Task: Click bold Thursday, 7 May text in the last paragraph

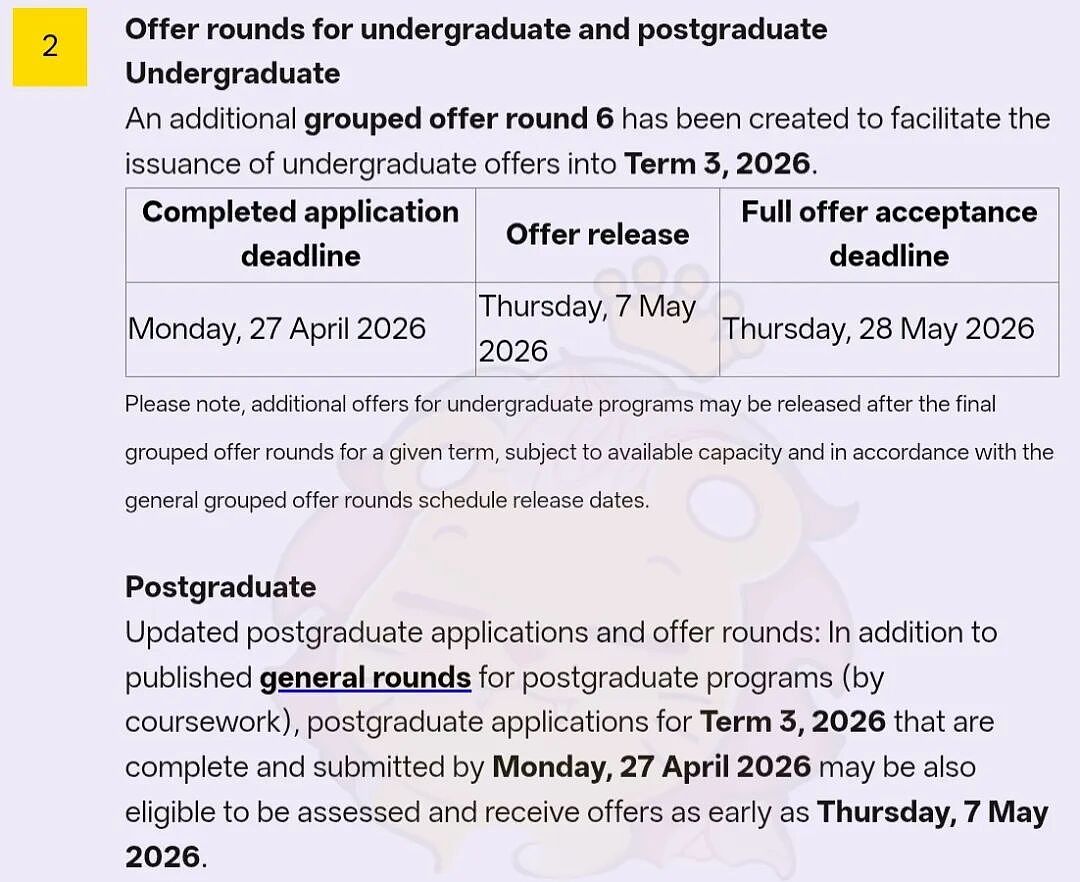Action: point(933,812)
